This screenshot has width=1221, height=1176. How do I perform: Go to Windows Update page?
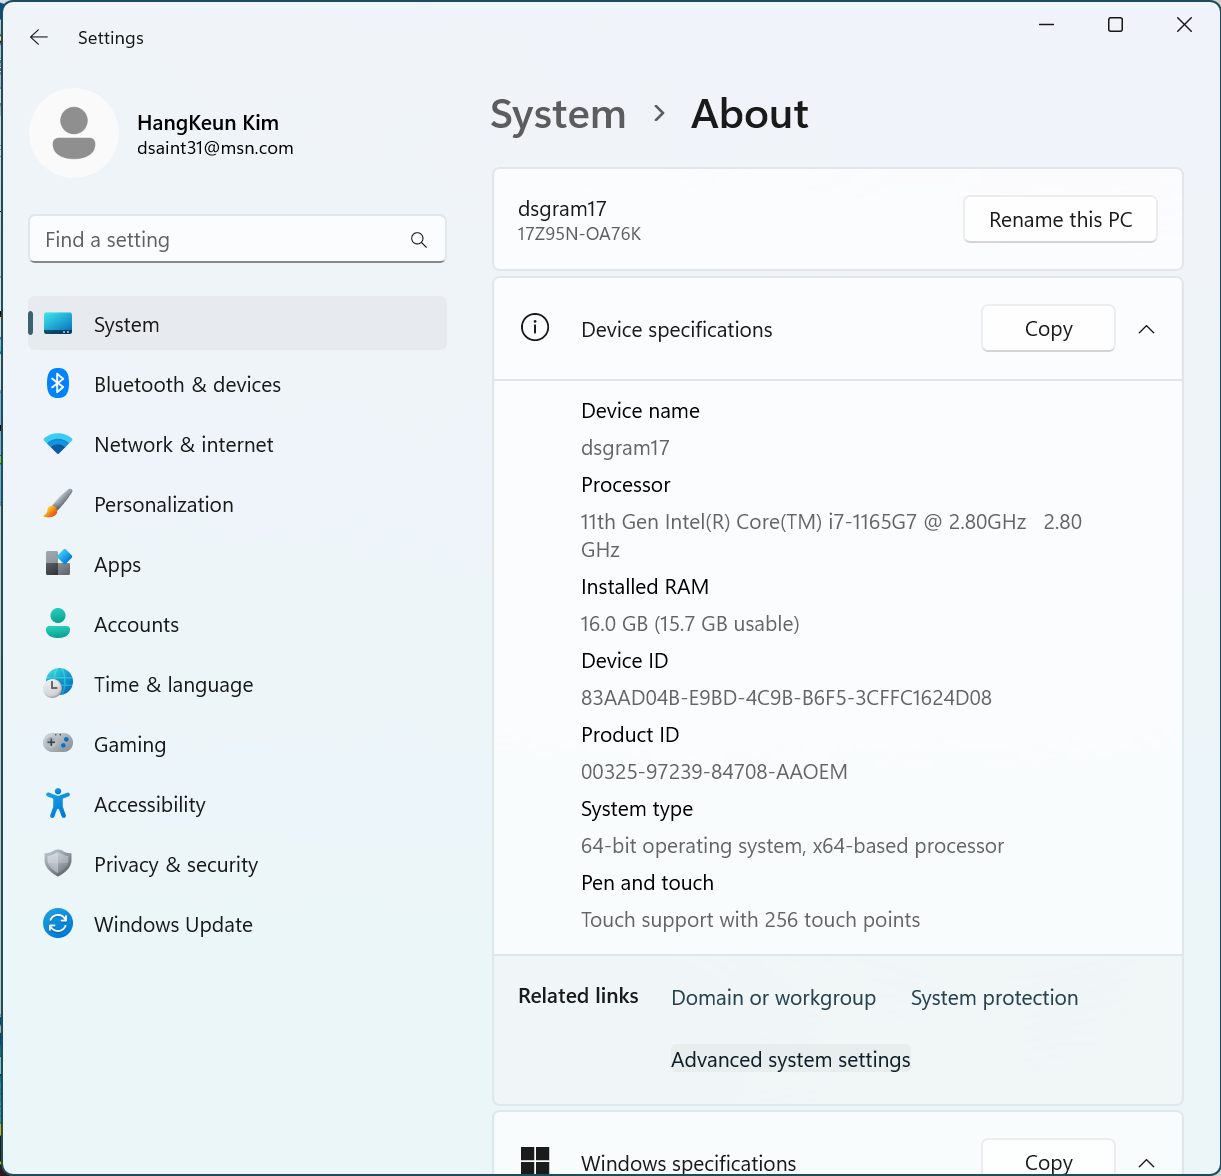(x=237, y=924)
